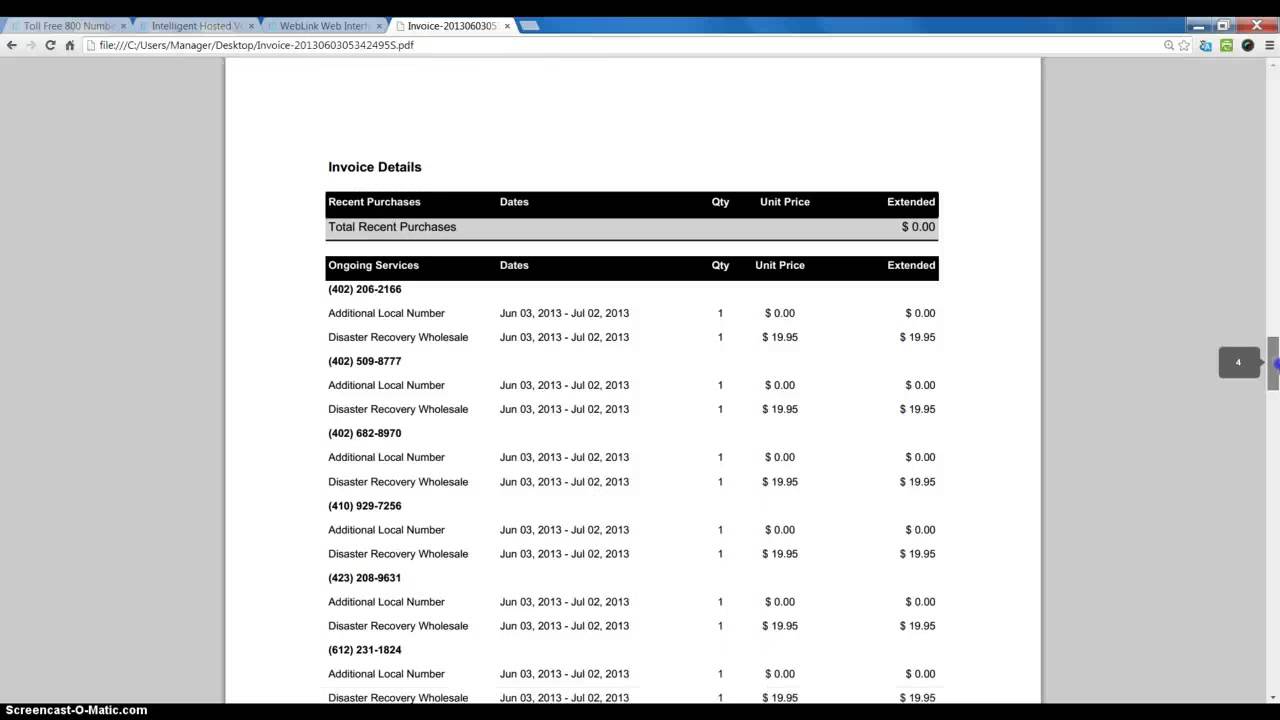
Task: Click phone number (423) 208-9631
Action: tap(365, 578)
